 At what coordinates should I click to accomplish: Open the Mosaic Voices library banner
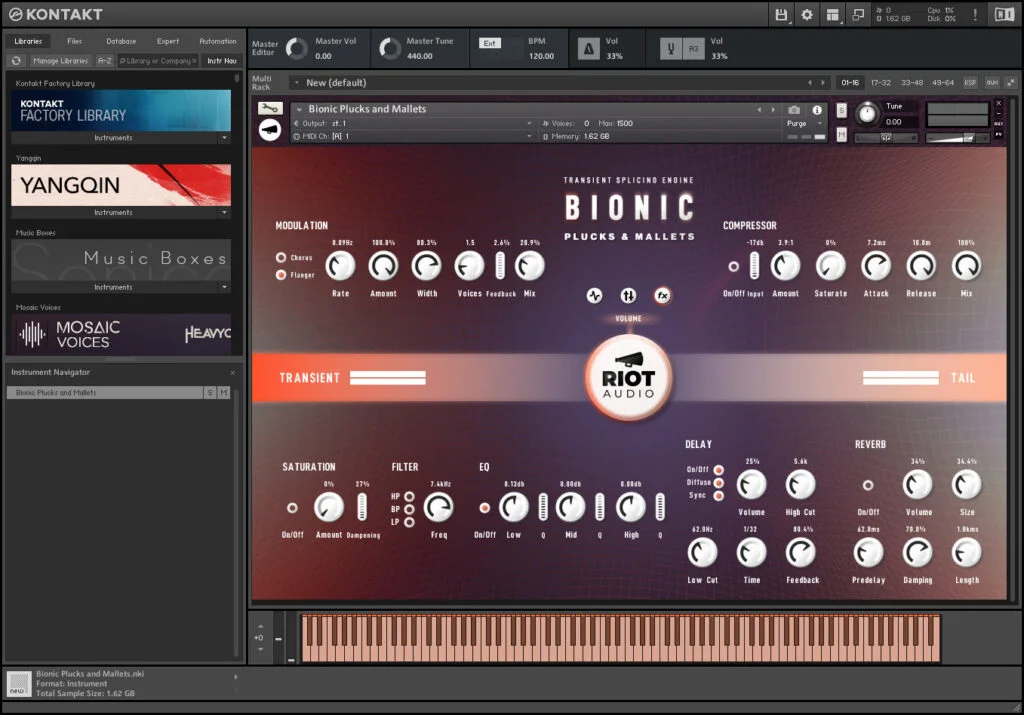pos(121,335)
